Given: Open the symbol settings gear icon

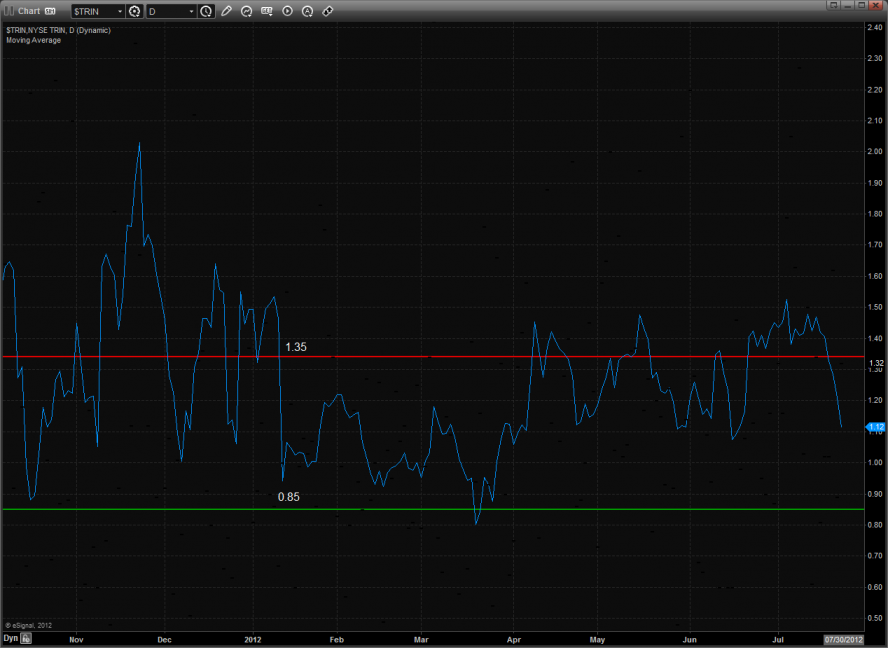Looking at the screenshot, I should coord(134,11).
